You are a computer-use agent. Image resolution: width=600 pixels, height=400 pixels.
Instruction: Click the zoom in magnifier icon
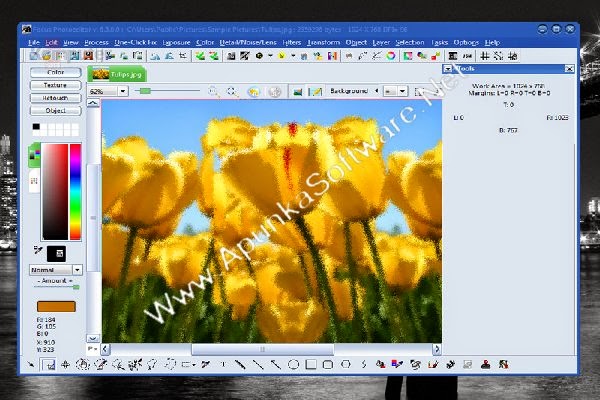tap(214, 91)
